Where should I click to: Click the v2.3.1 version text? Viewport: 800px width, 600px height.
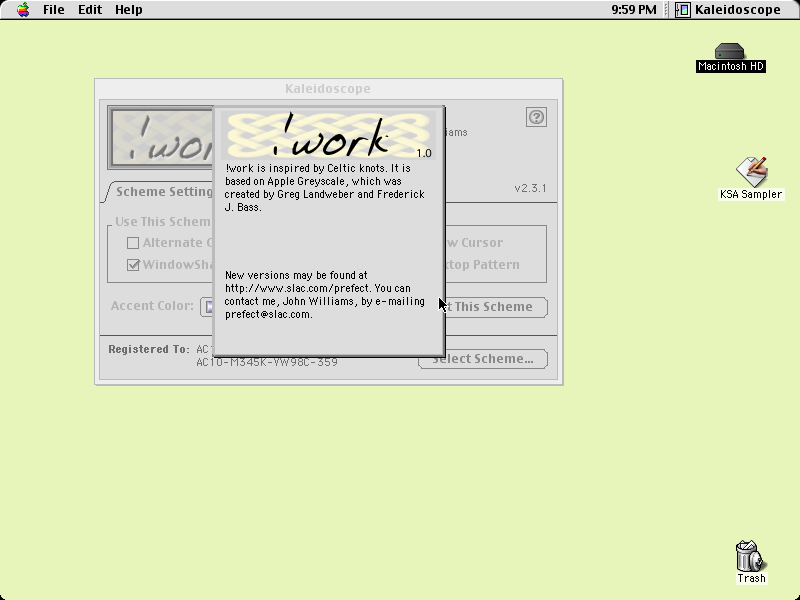point(530,188)
